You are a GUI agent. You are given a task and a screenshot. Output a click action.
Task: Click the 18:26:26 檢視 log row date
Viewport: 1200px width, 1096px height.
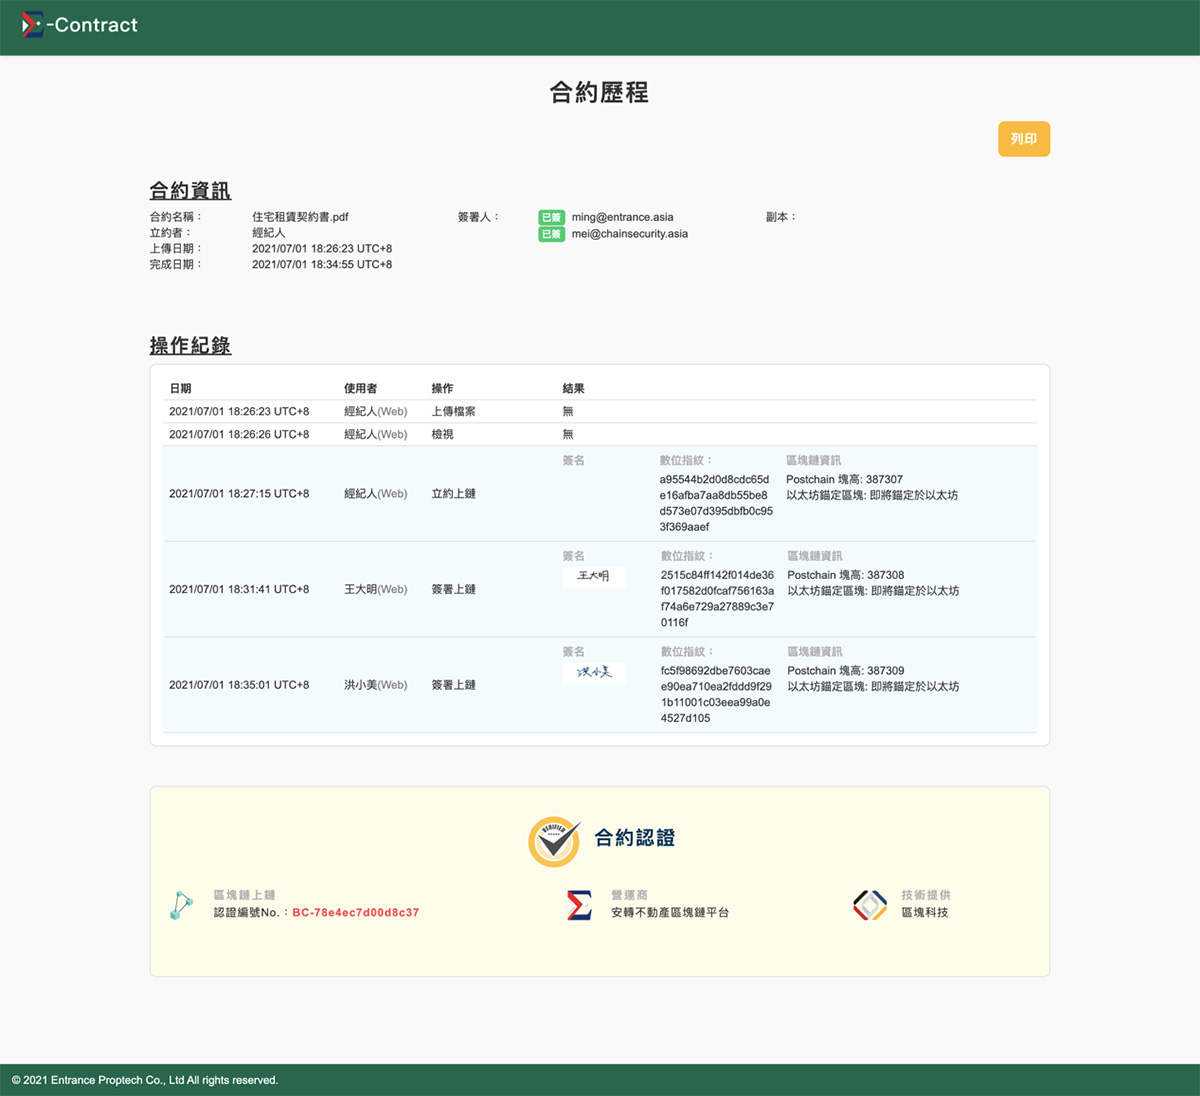239,434
